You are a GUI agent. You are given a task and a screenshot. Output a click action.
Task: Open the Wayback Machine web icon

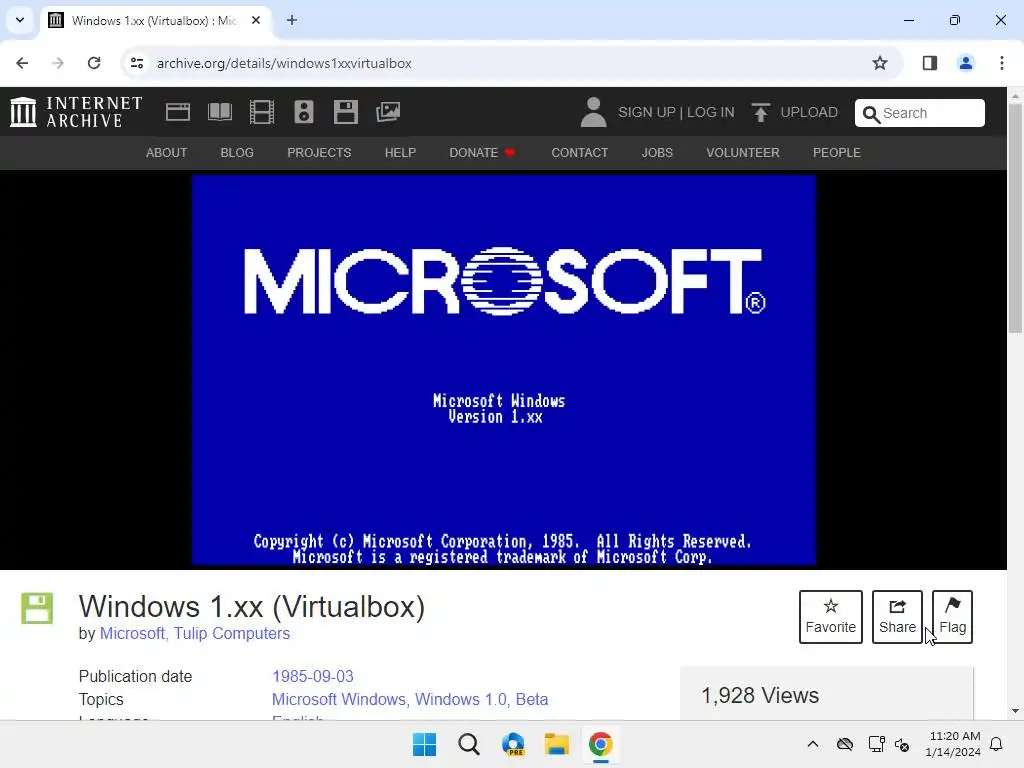(178, 112)
